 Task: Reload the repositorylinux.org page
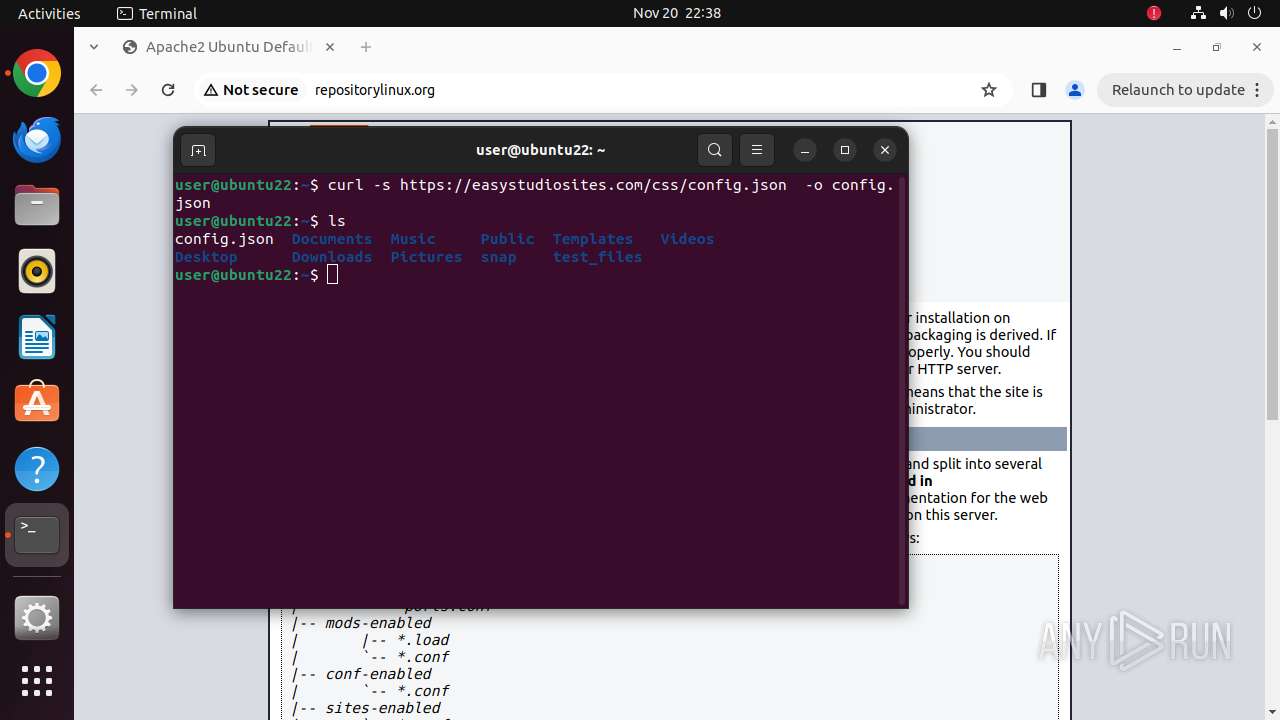pyautogui.click(x=168, y=90)
